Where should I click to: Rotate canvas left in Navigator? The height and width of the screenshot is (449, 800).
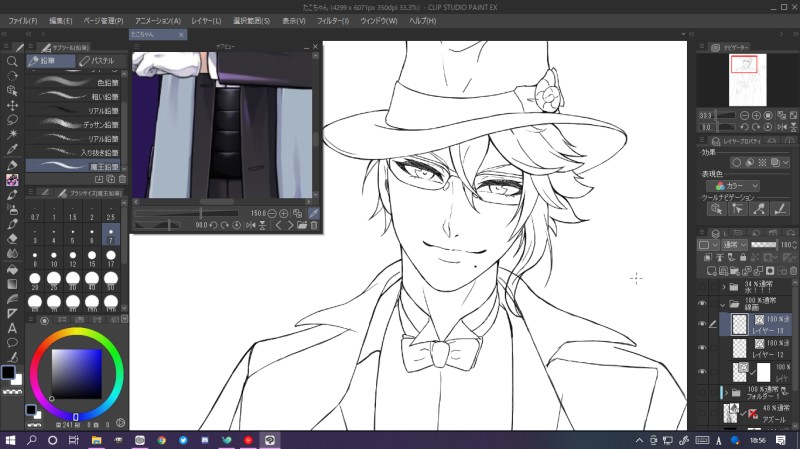click(744, 127)
